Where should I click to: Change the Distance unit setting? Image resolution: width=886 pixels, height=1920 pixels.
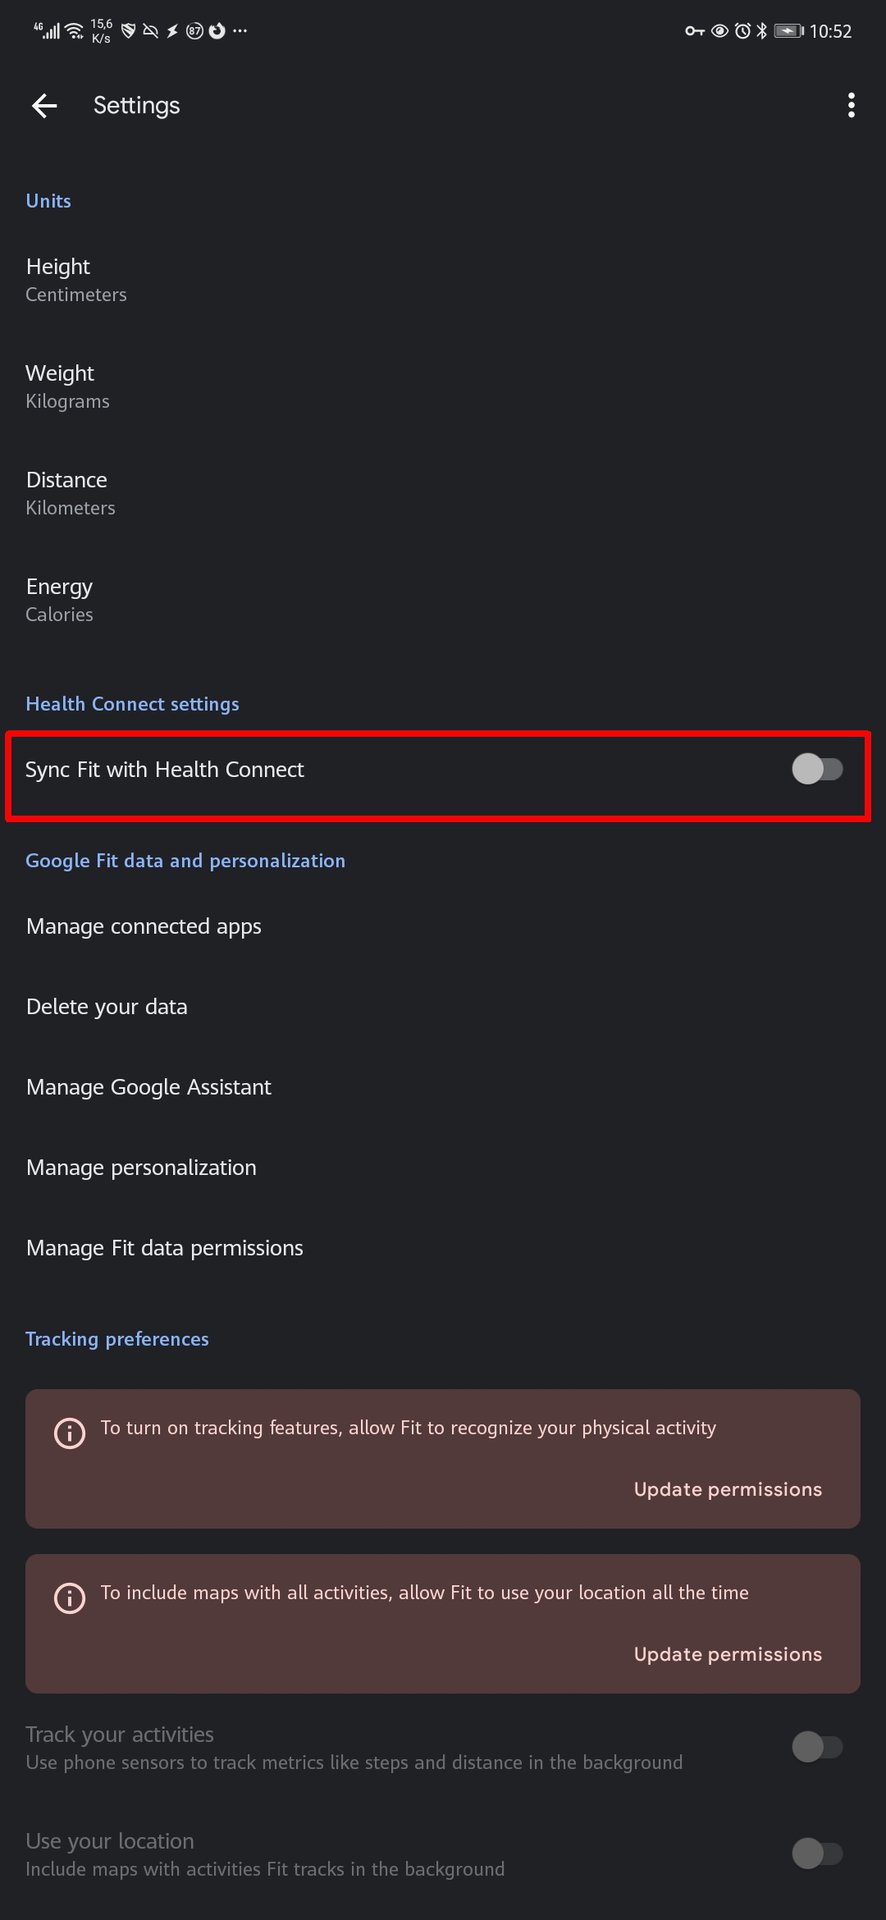pos(70,493)
